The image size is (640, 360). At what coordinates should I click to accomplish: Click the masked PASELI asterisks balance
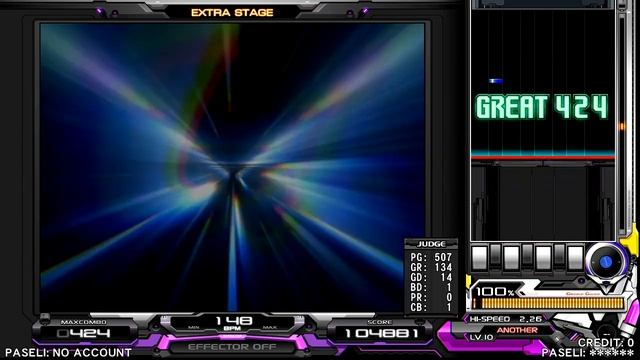[611, 353]
